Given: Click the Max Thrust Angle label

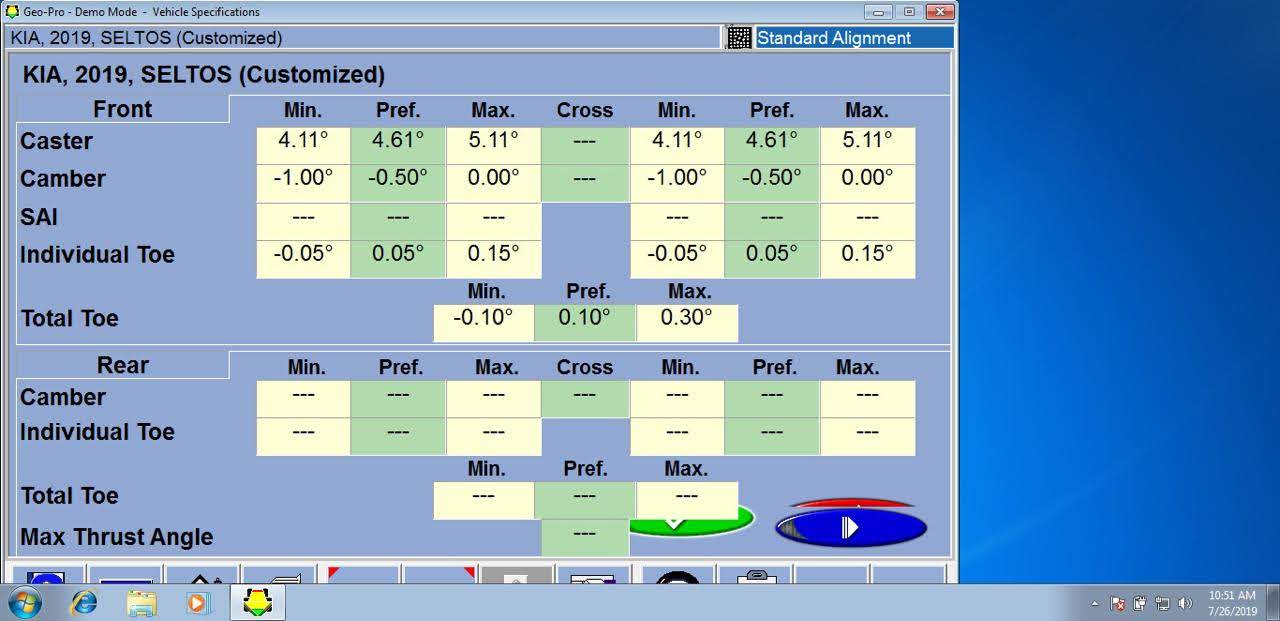Looking at the screenshot, I should pyautogui.click(x=117, y=537).
